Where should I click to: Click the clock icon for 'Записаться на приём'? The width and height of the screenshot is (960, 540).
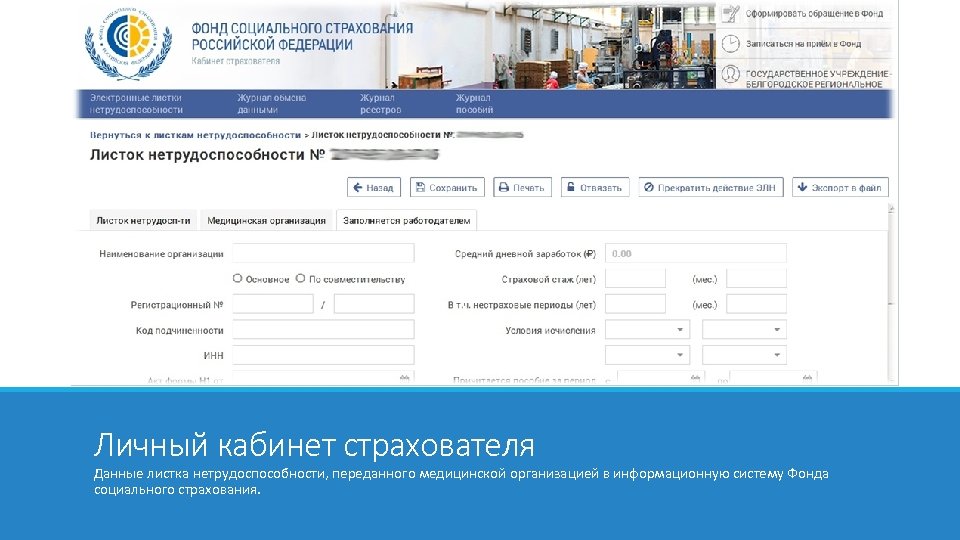click(730, 44)
